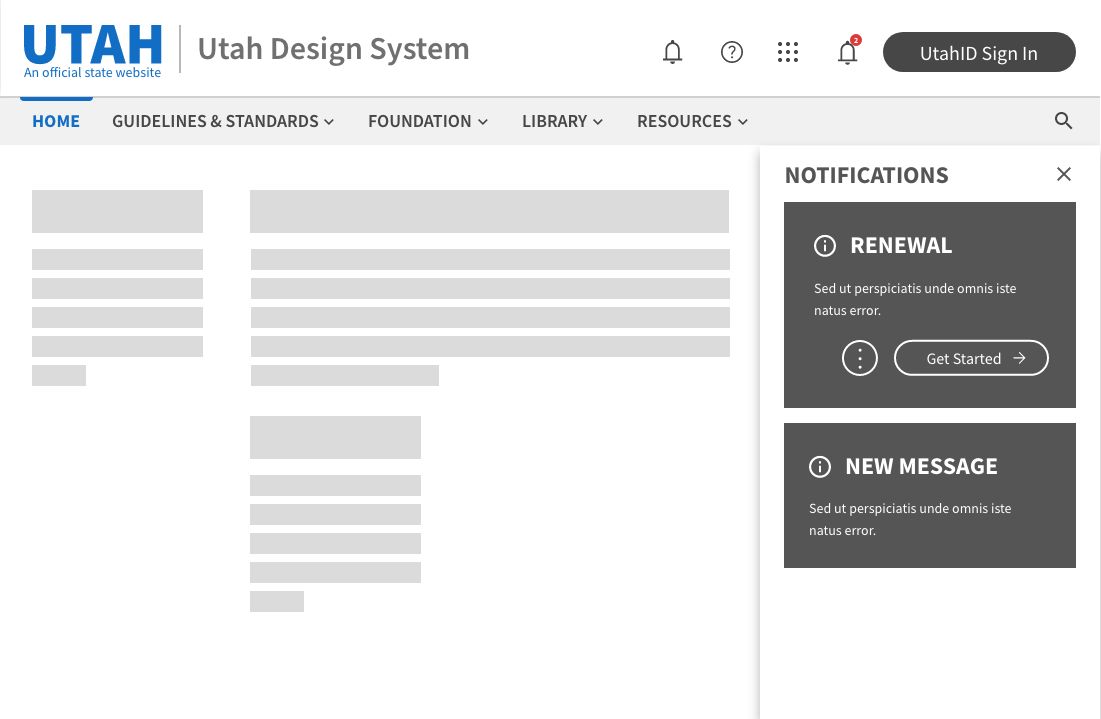Open the alerts bell icon near help
Image resolution: width=1101 pixels, height=719 pixels.
click(x=672, y=52)
